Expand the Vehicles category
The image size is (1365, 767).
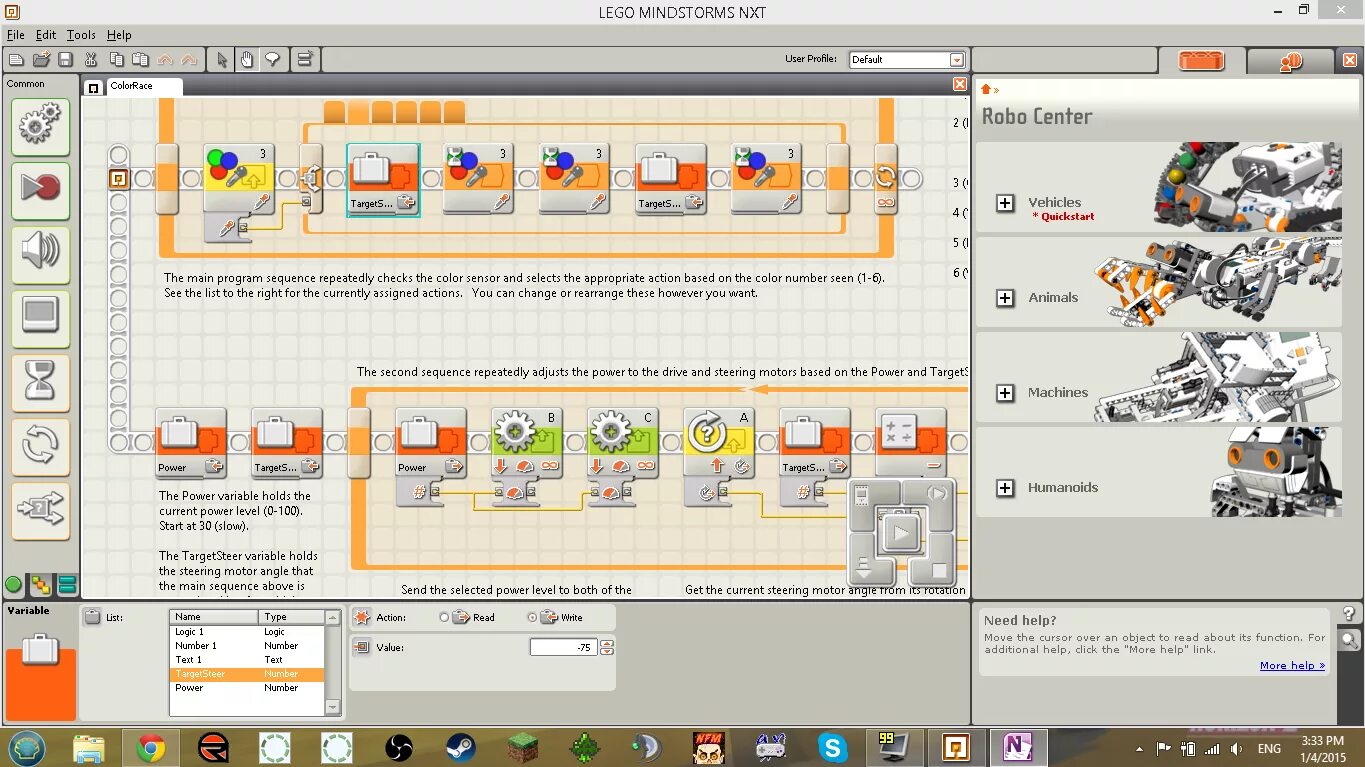point(1005,203)
